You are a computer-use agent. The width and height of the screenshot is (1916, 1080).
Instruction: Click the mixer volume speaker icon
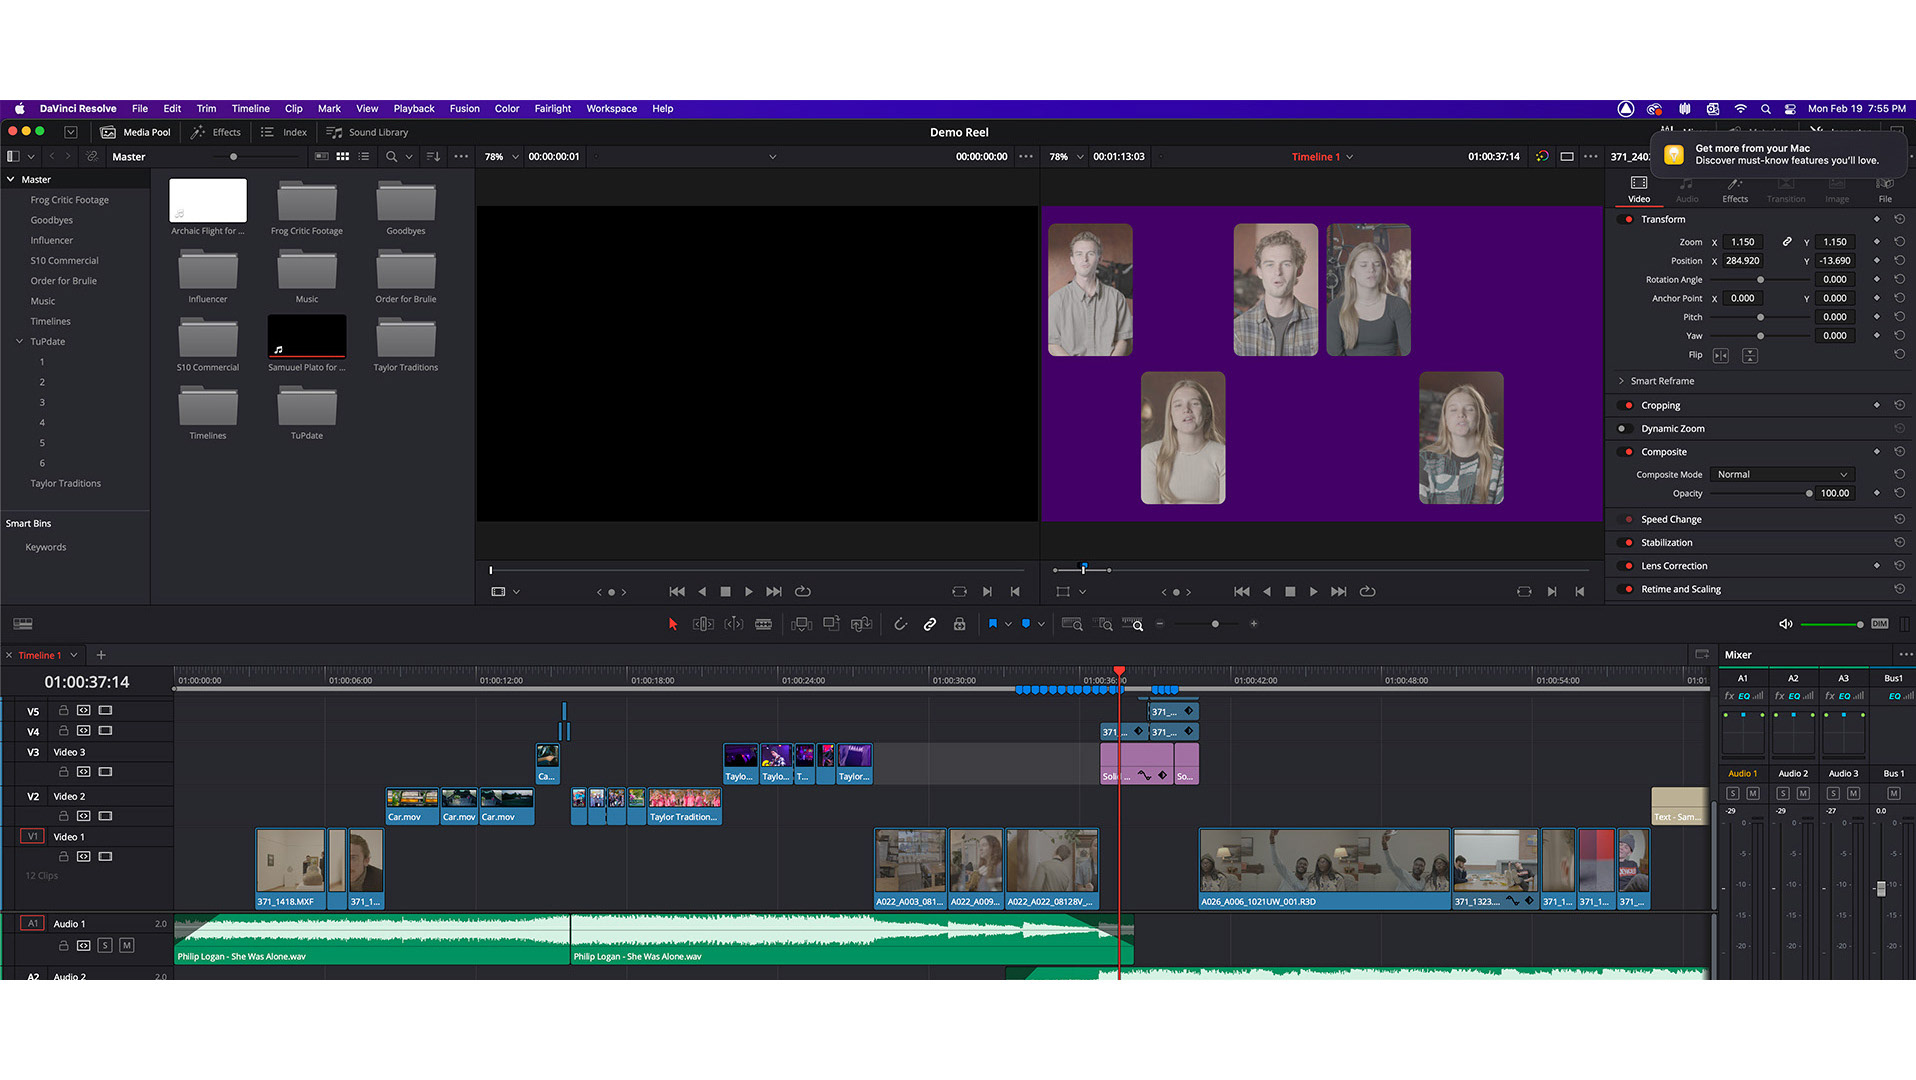point(1786,624)
